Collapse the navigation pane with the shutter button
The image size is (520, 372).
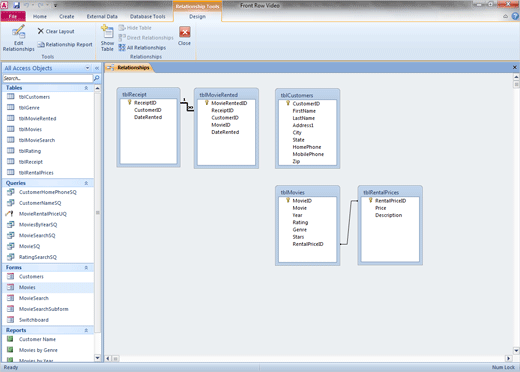coord(97,68)
